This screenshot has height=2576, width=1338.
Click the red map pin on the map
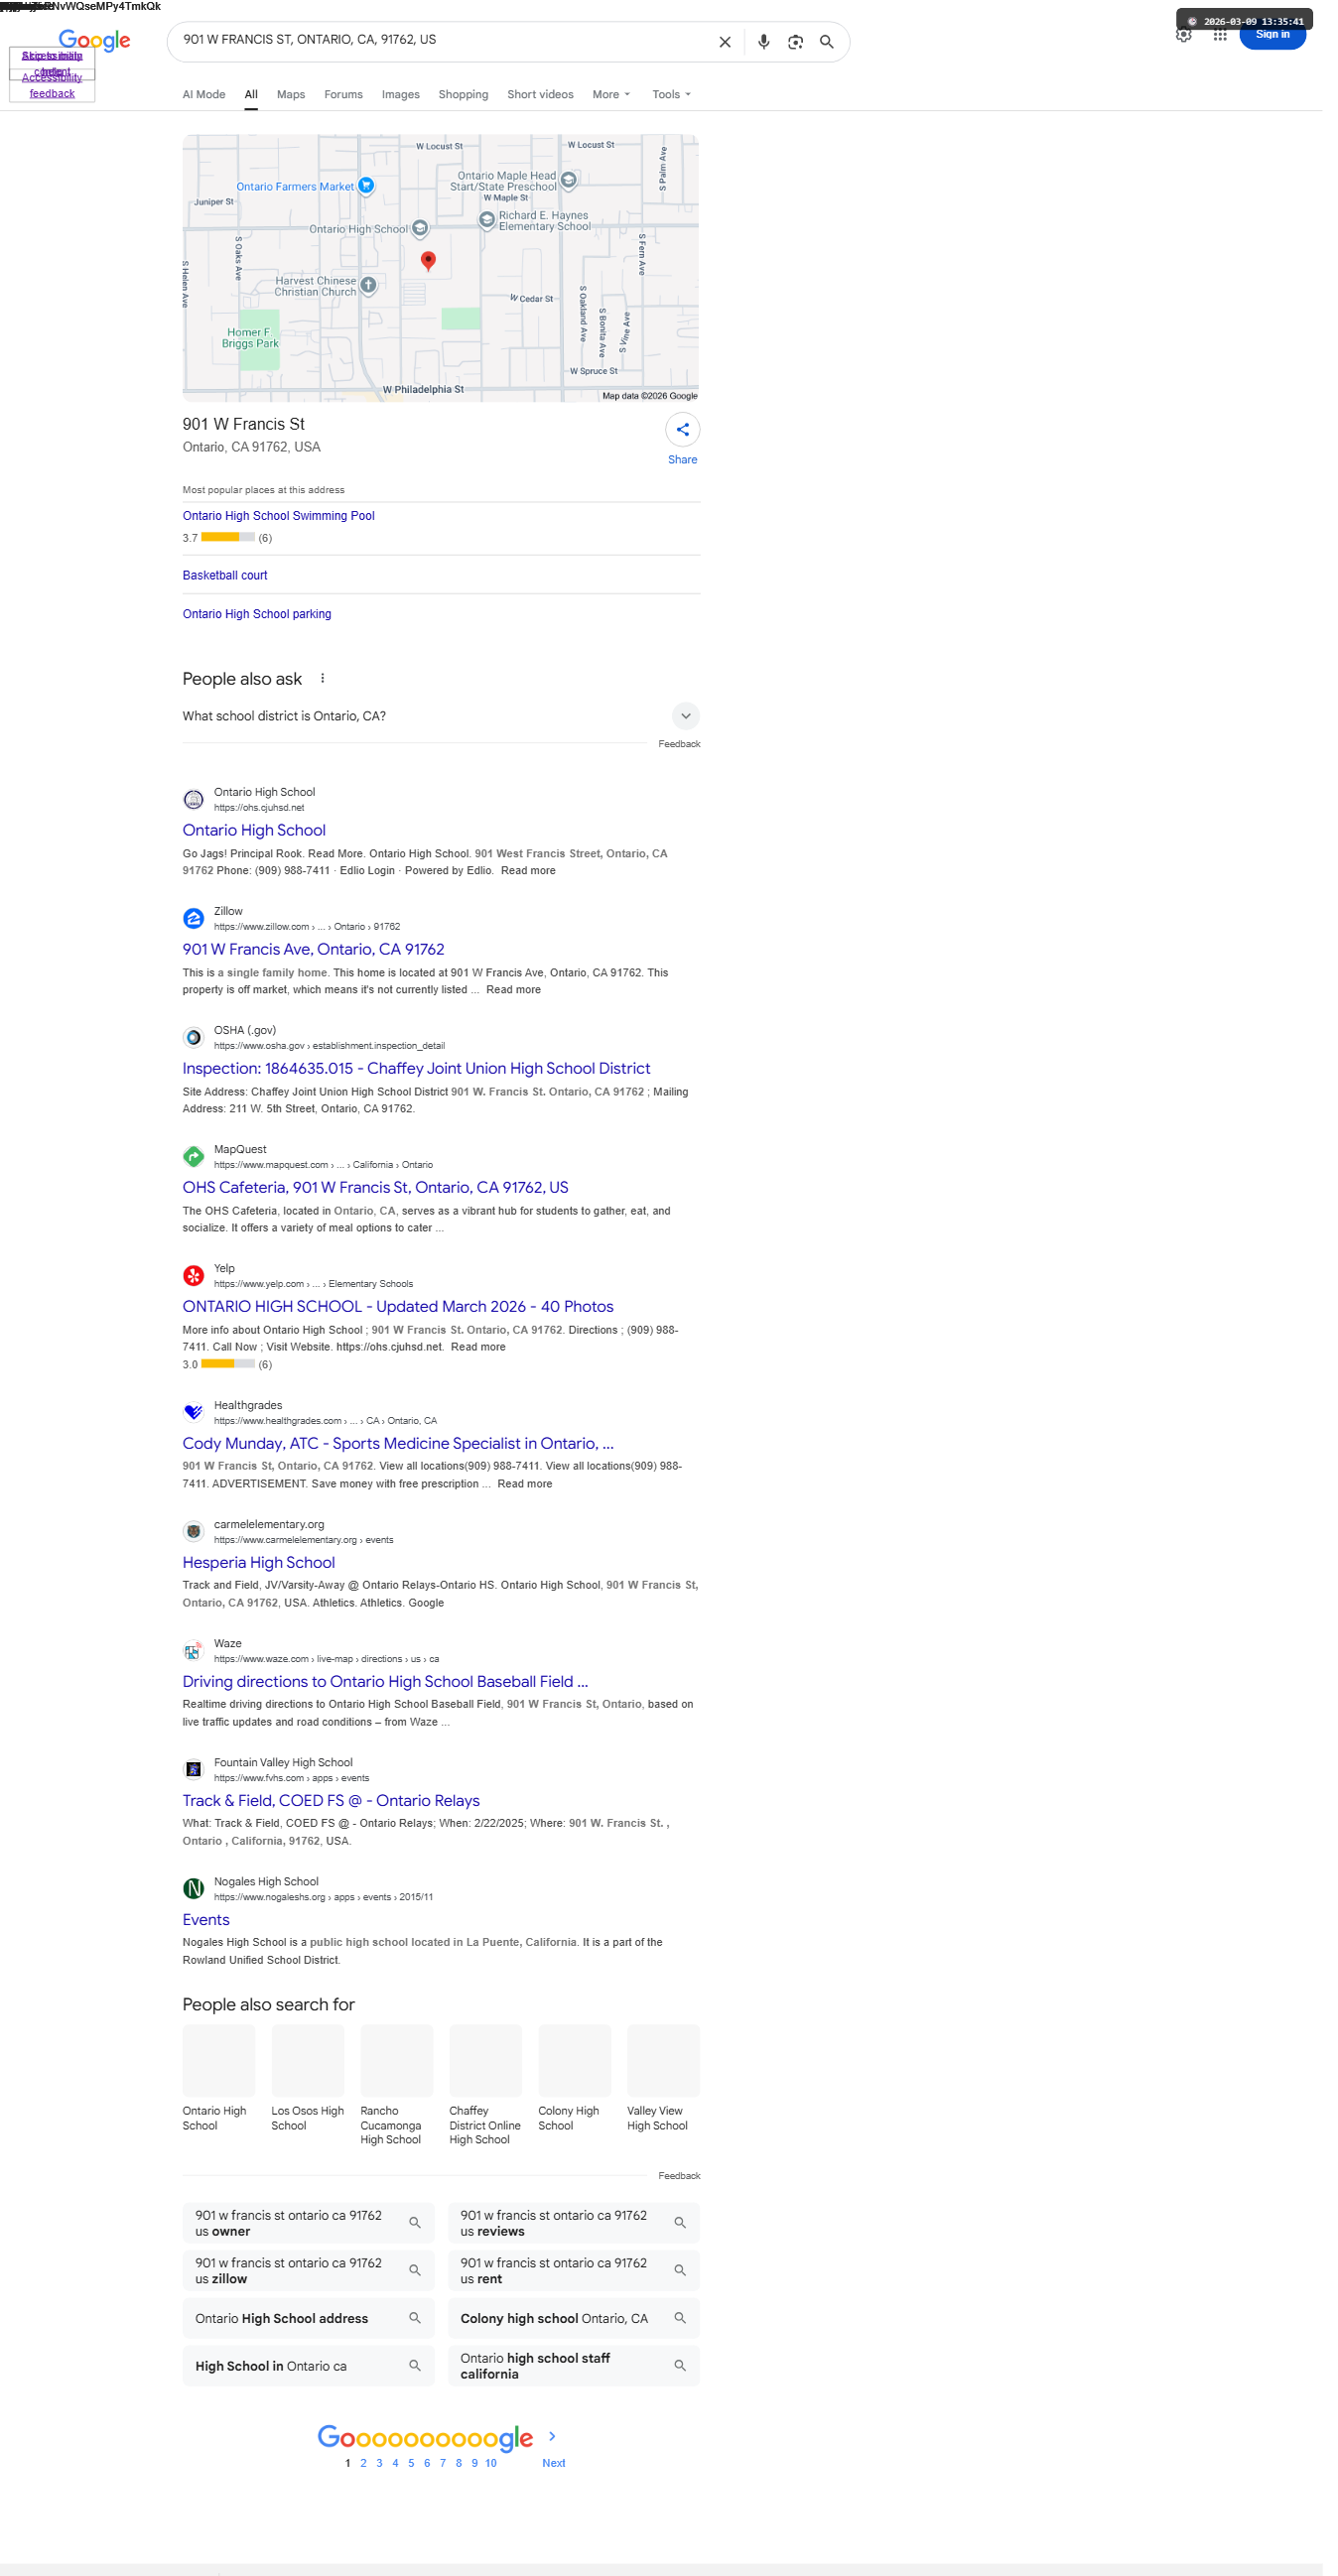coord(433,263)
